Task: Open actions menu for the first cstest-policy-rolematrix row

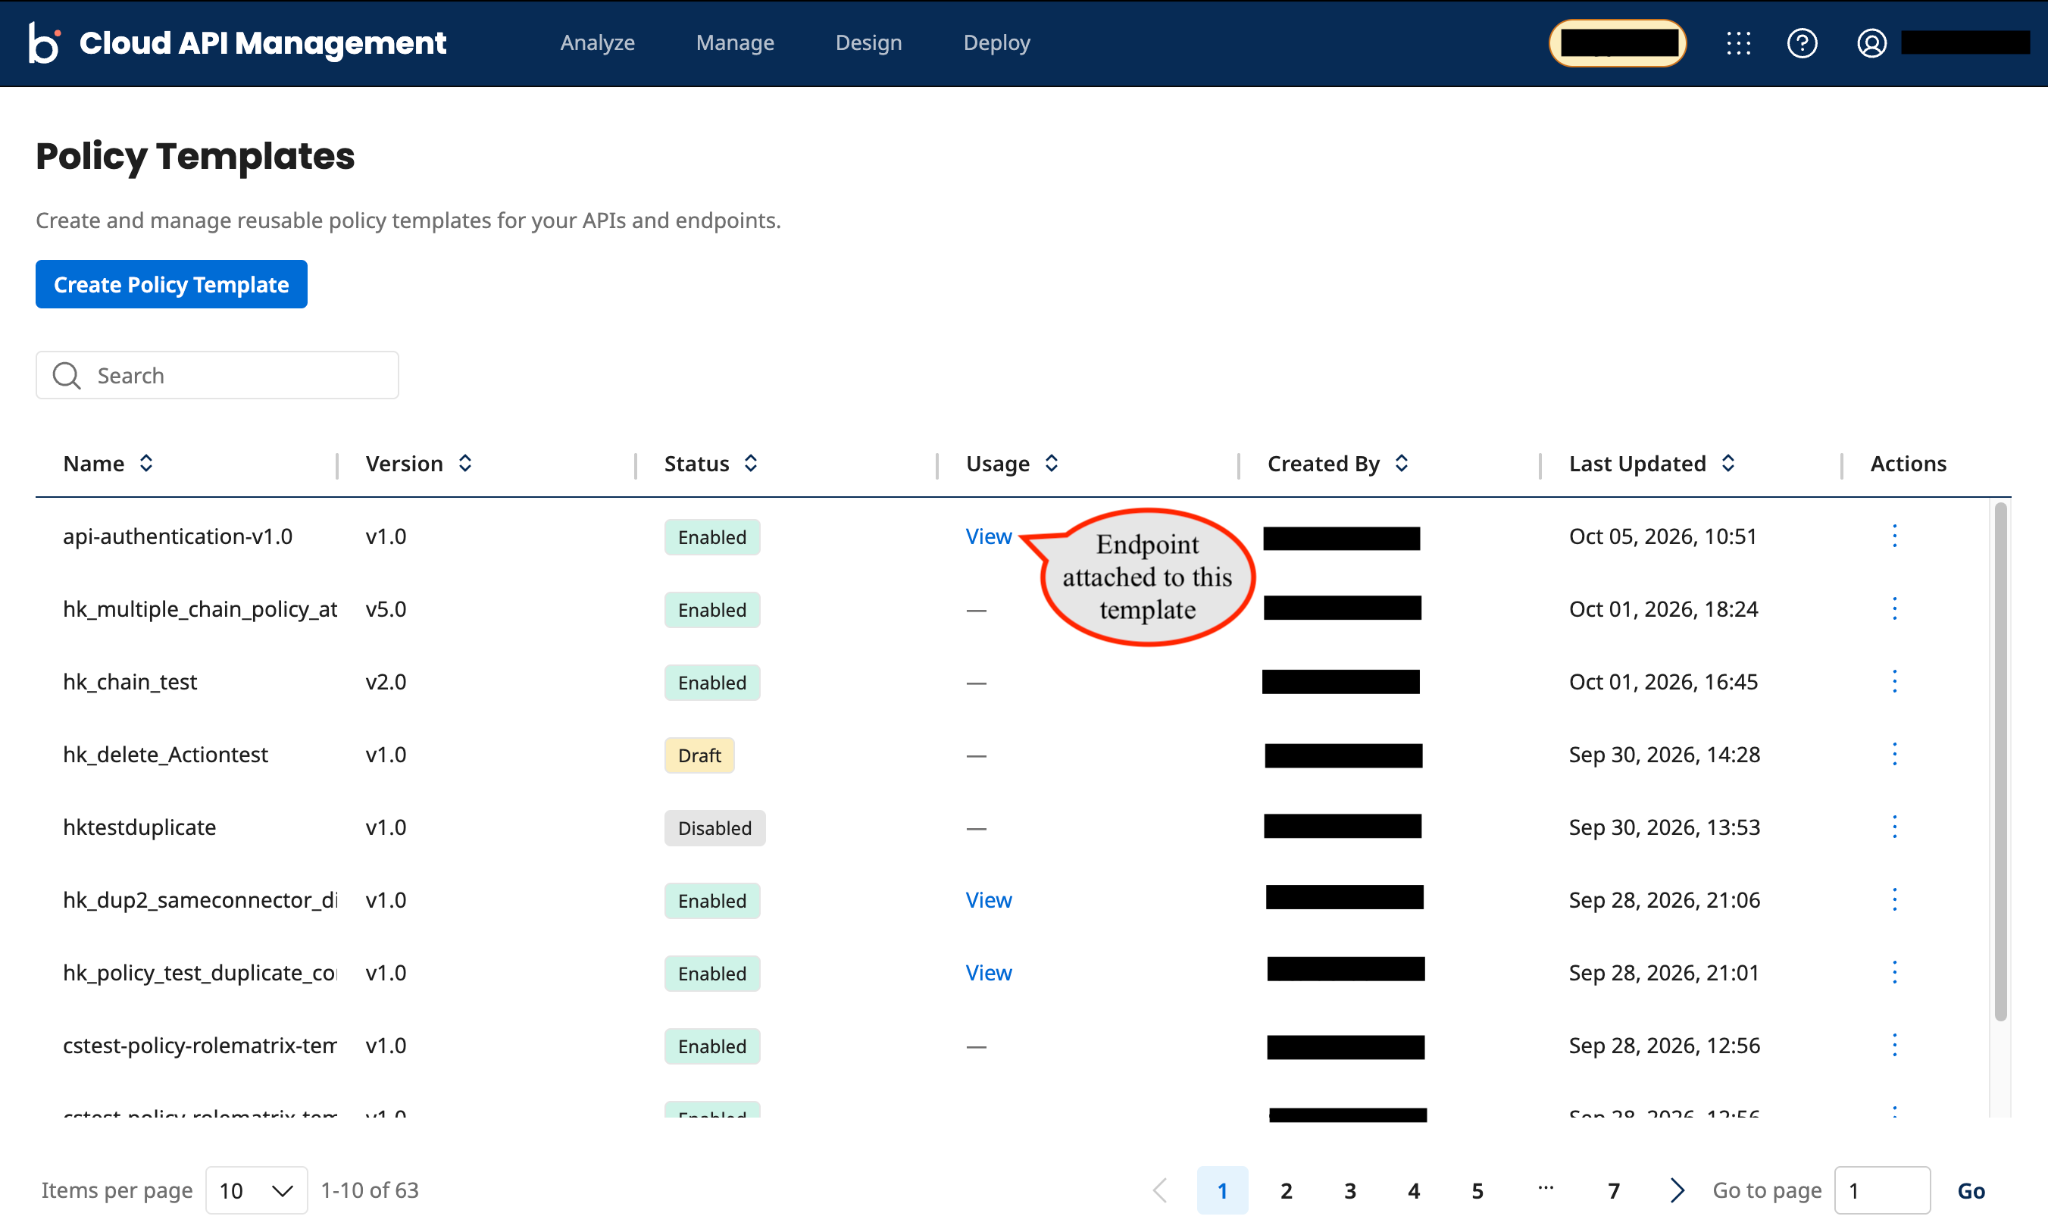Action: pos(1894,1046)
